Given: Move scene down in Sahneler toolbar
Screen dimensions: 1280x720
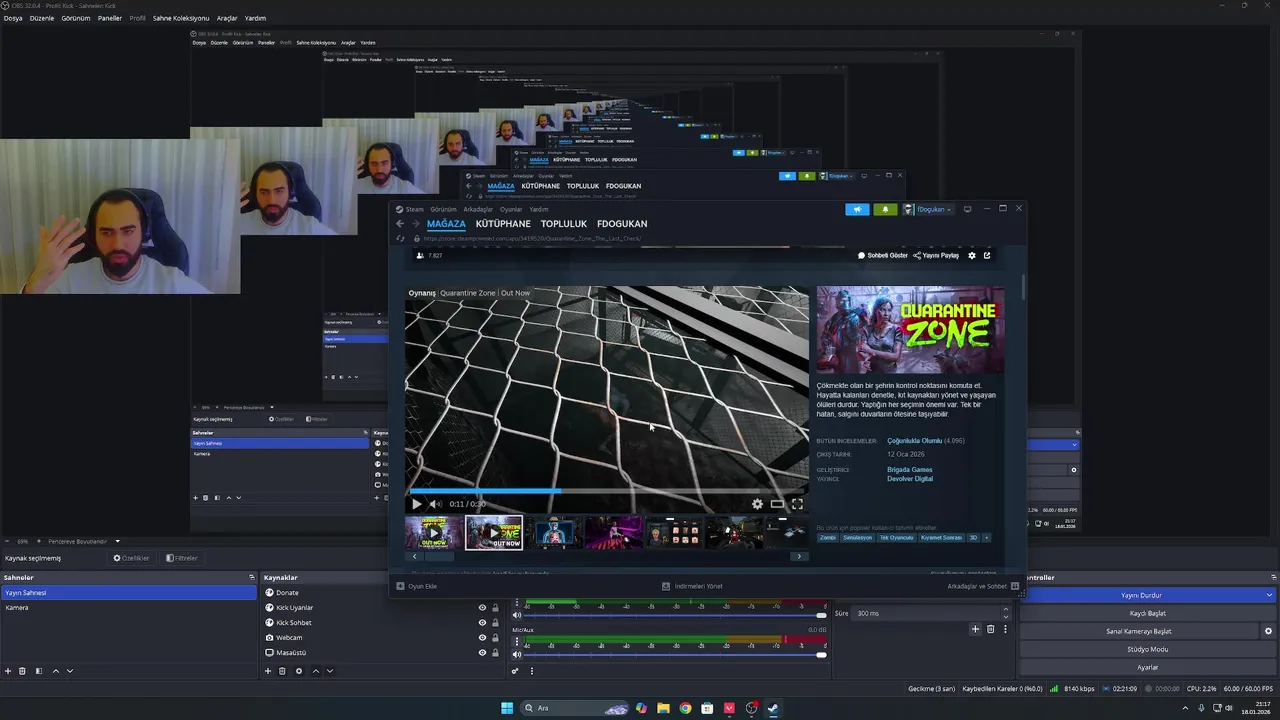Looking at the screenshot, I should click(x=70, y=671).
